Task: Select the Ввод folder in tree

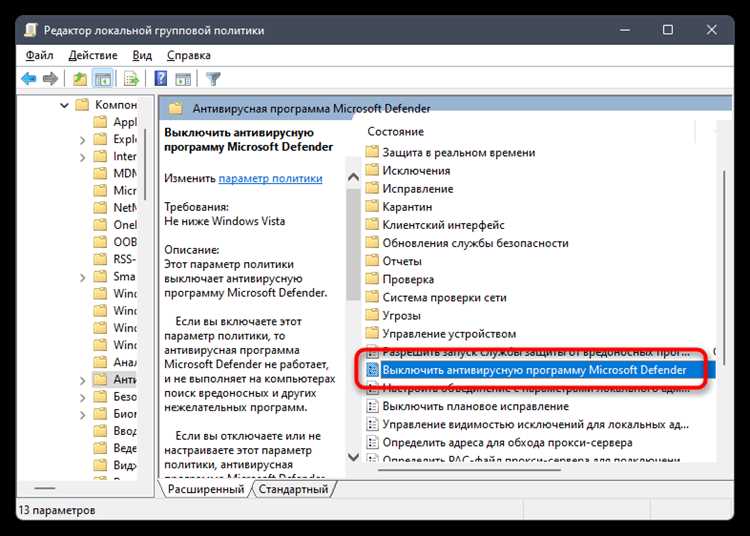Action: [115, 431]
